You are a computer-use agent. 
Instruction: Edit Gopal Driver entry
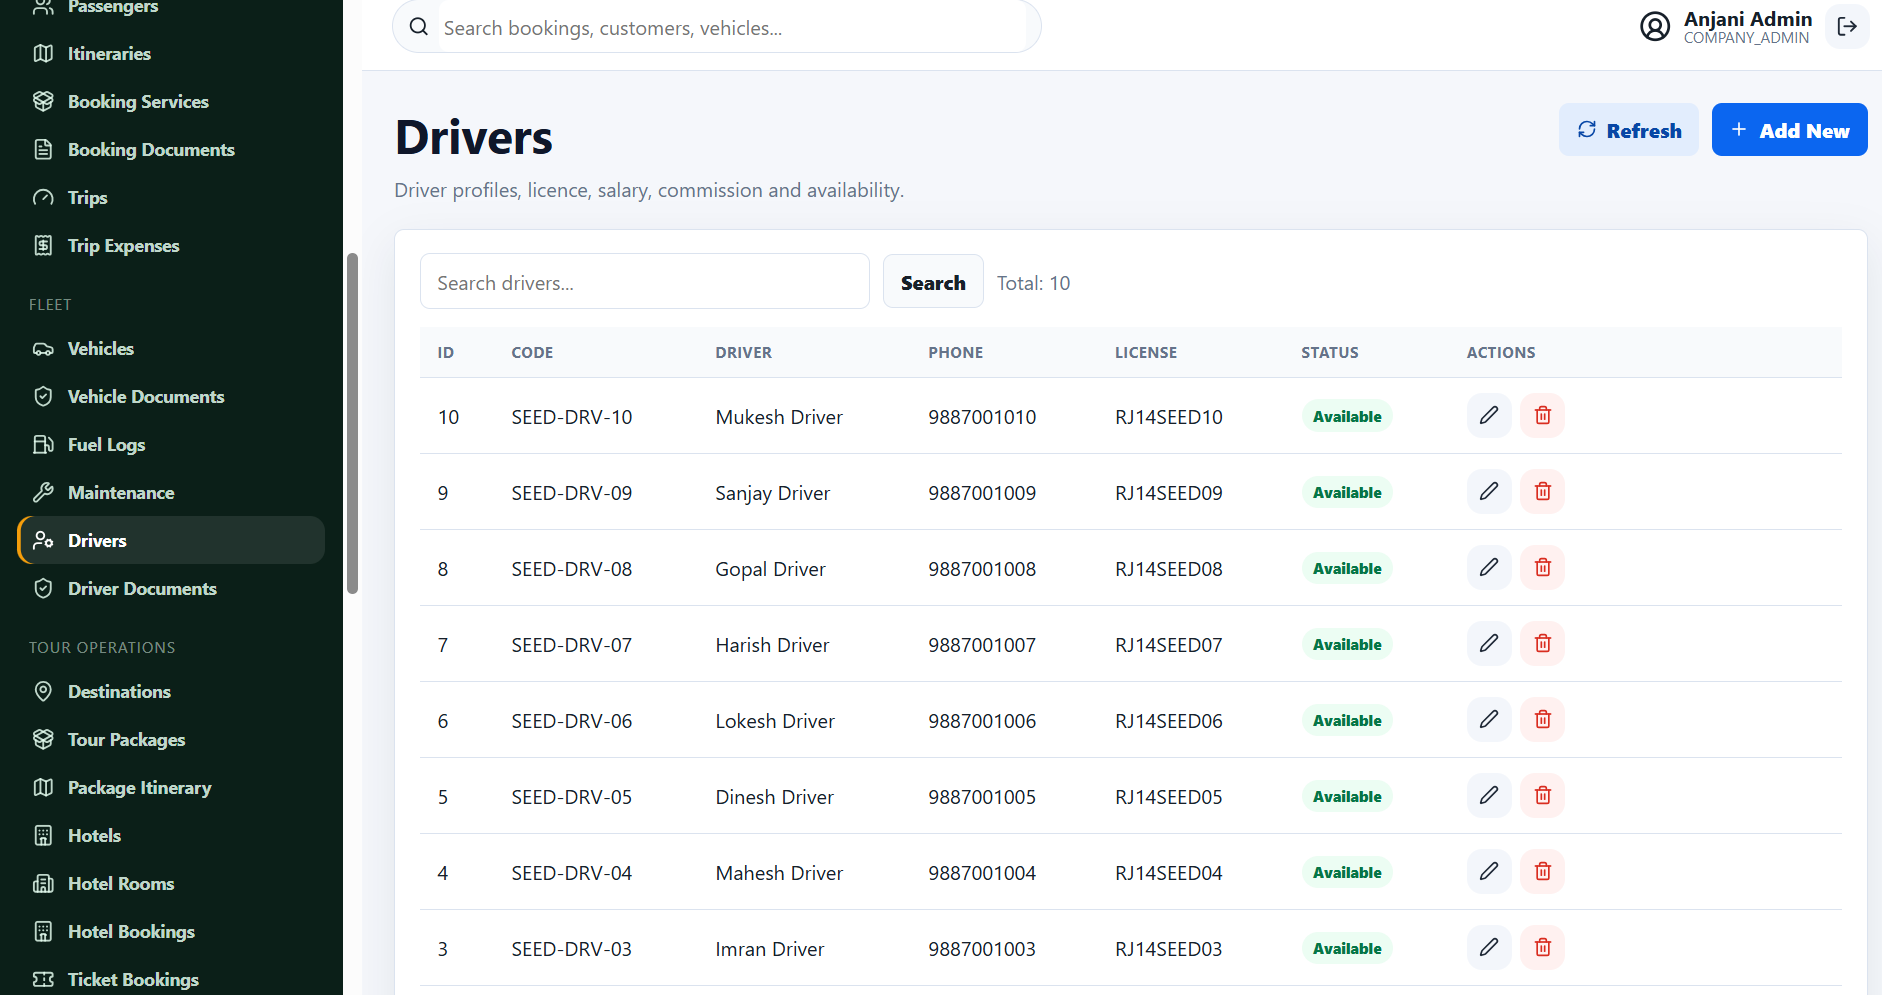click(x=1489, y=567)
